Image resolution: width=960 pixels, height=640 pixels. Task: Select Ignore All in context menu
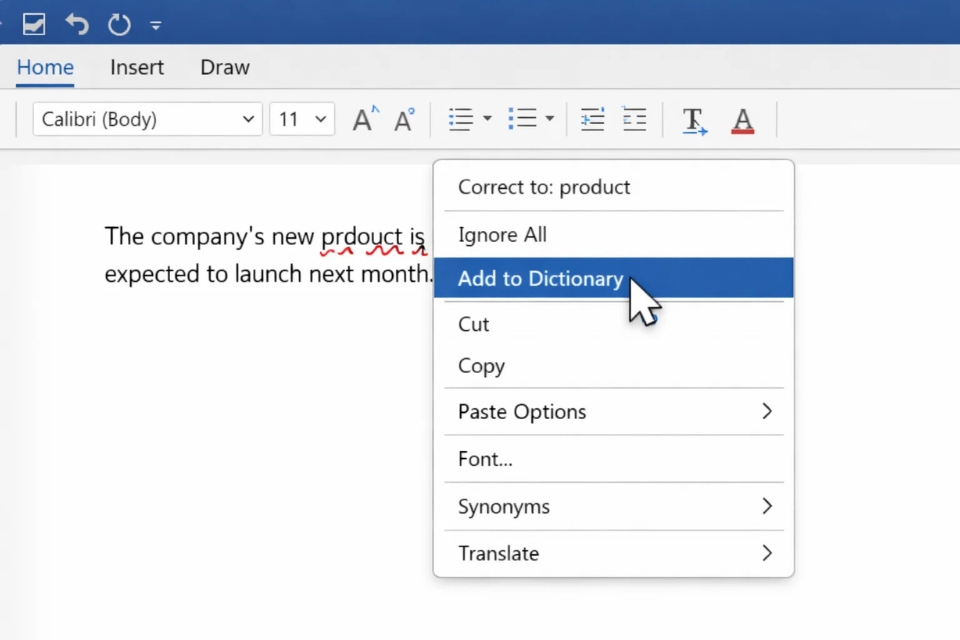point(502,235)
